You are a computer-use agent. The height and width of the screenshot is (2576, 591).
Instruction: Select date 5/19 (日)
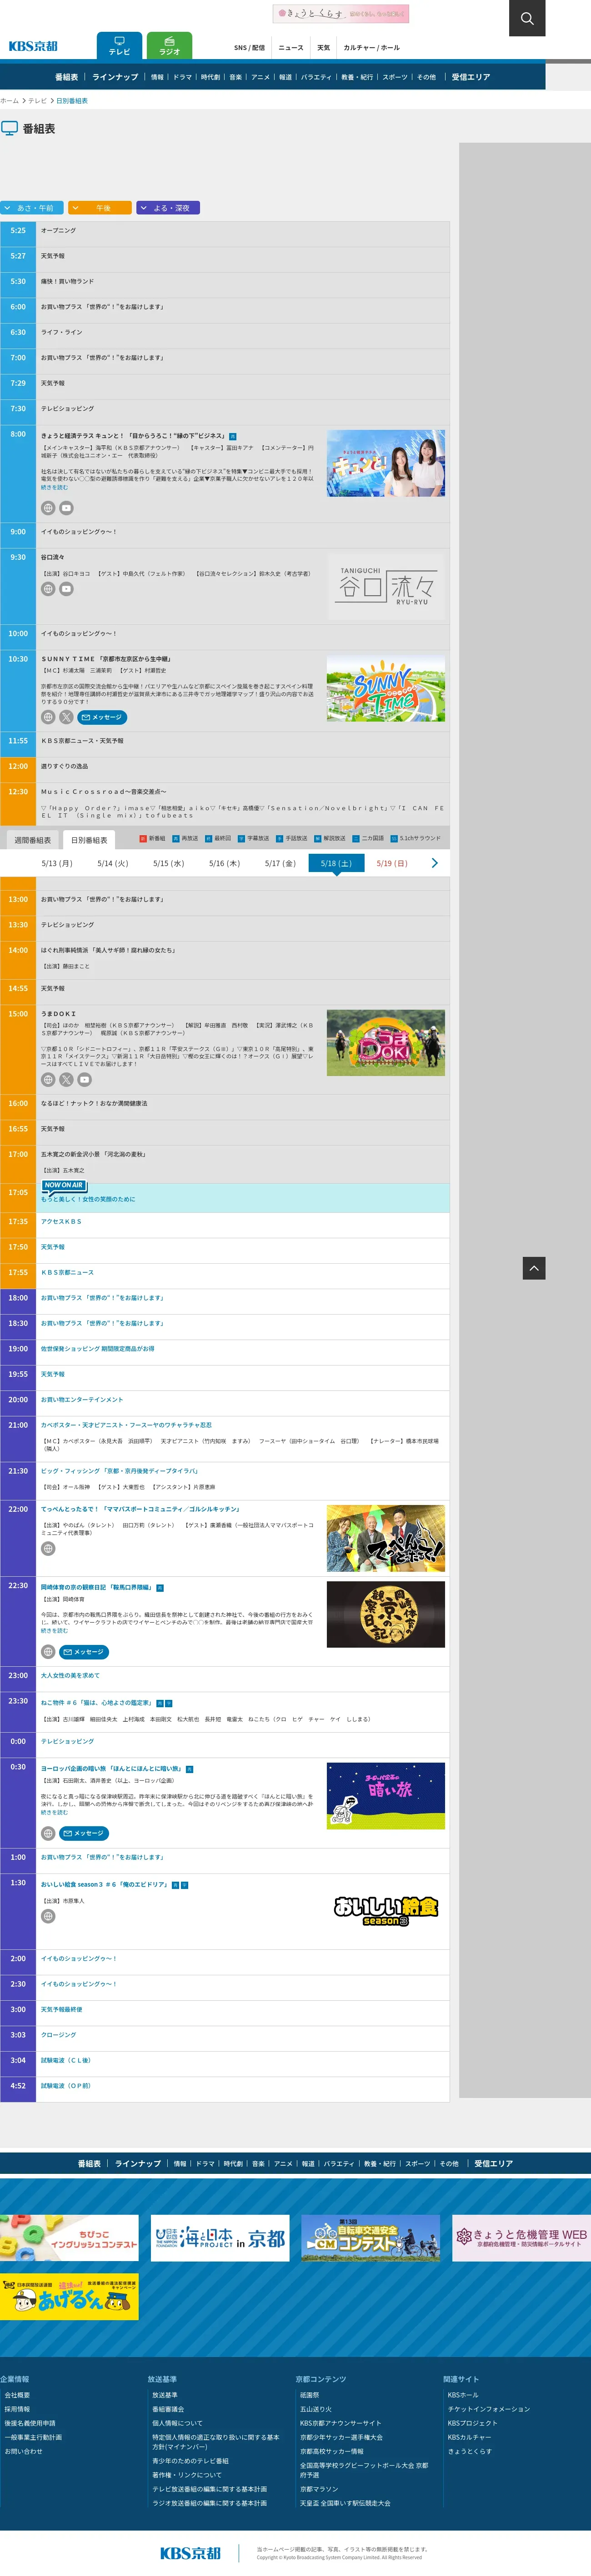[392, 863]
